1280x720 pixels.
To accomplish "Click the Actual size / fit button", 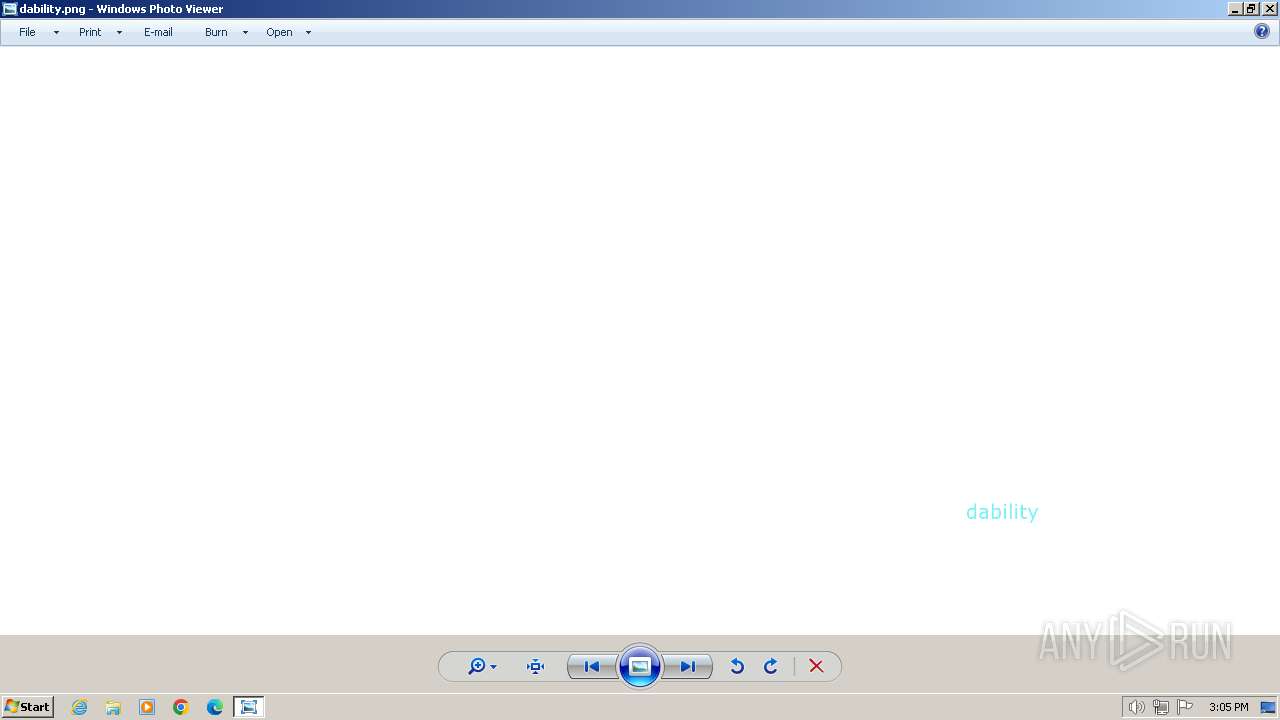I will click(535, 666).
